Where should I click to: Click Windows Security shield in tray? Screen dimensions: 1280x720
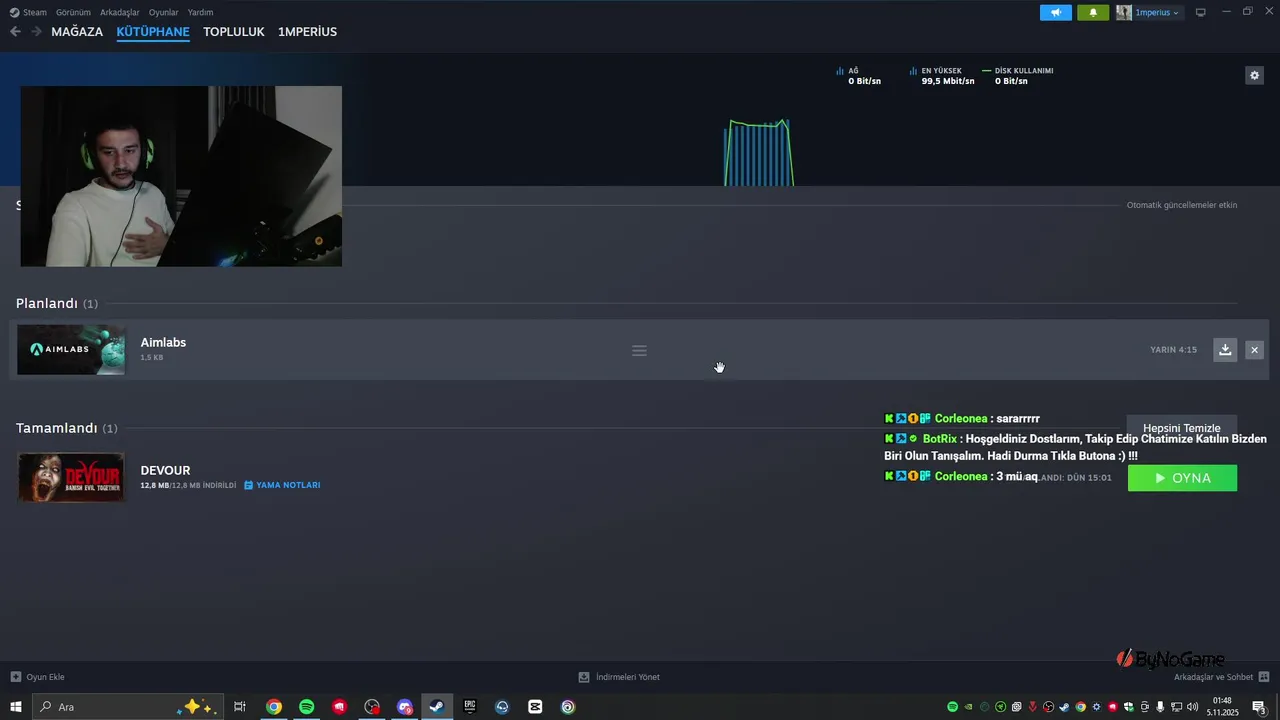1129,707
